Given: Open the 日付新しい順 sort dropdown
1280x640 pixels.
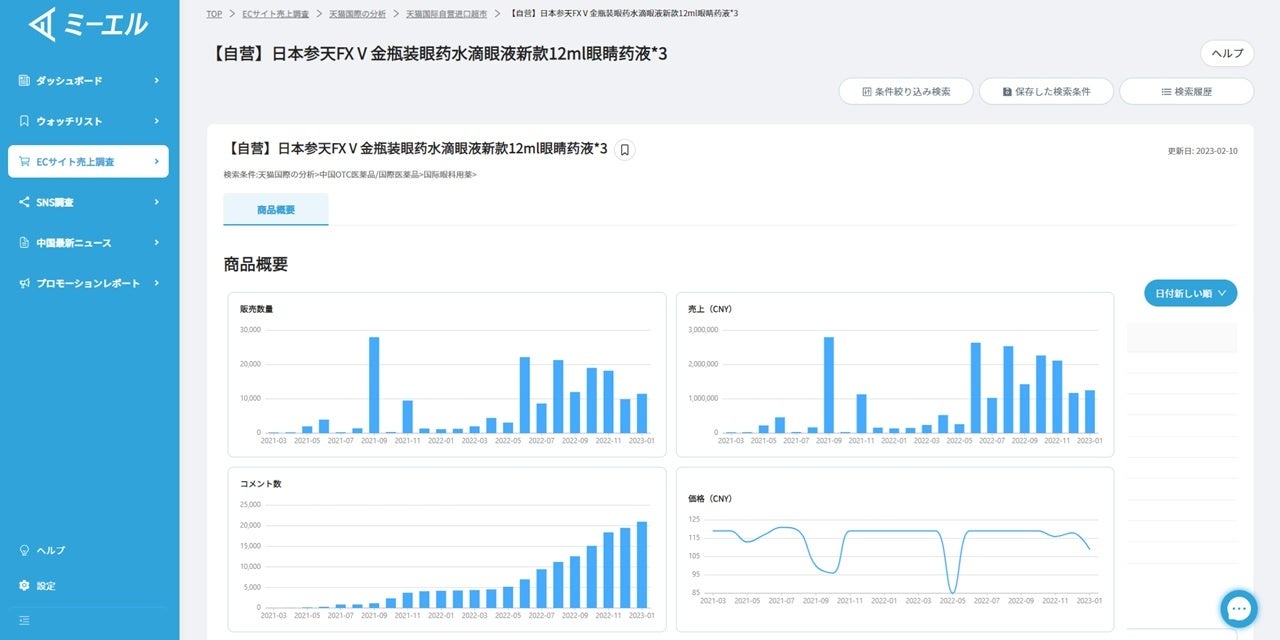Looking at the screenshot, I should tap(1190, 293).
